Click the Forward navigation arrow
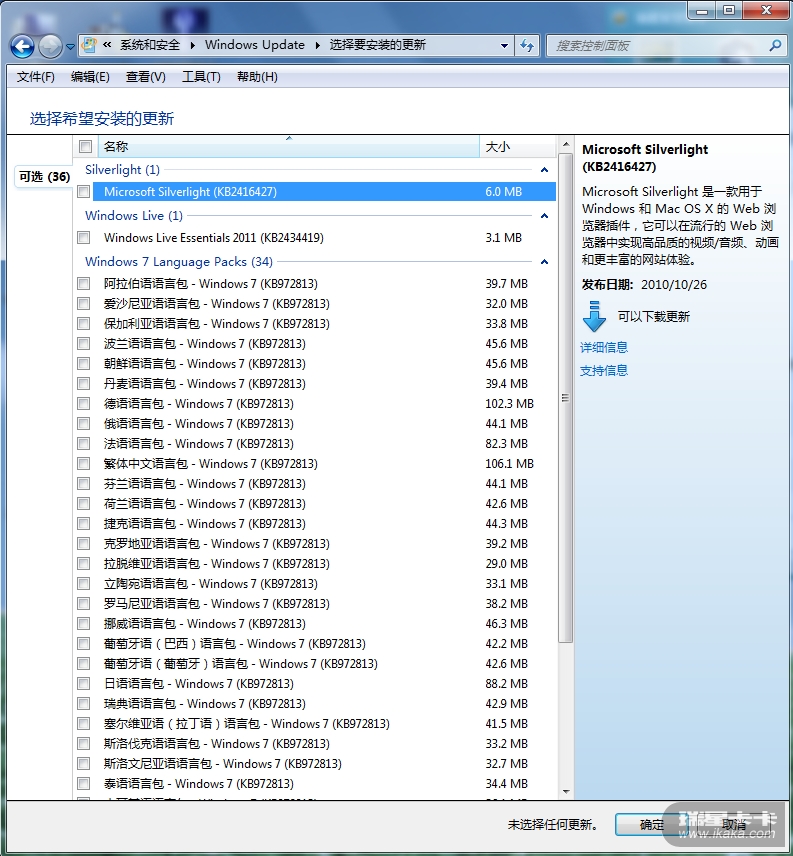 50,46
